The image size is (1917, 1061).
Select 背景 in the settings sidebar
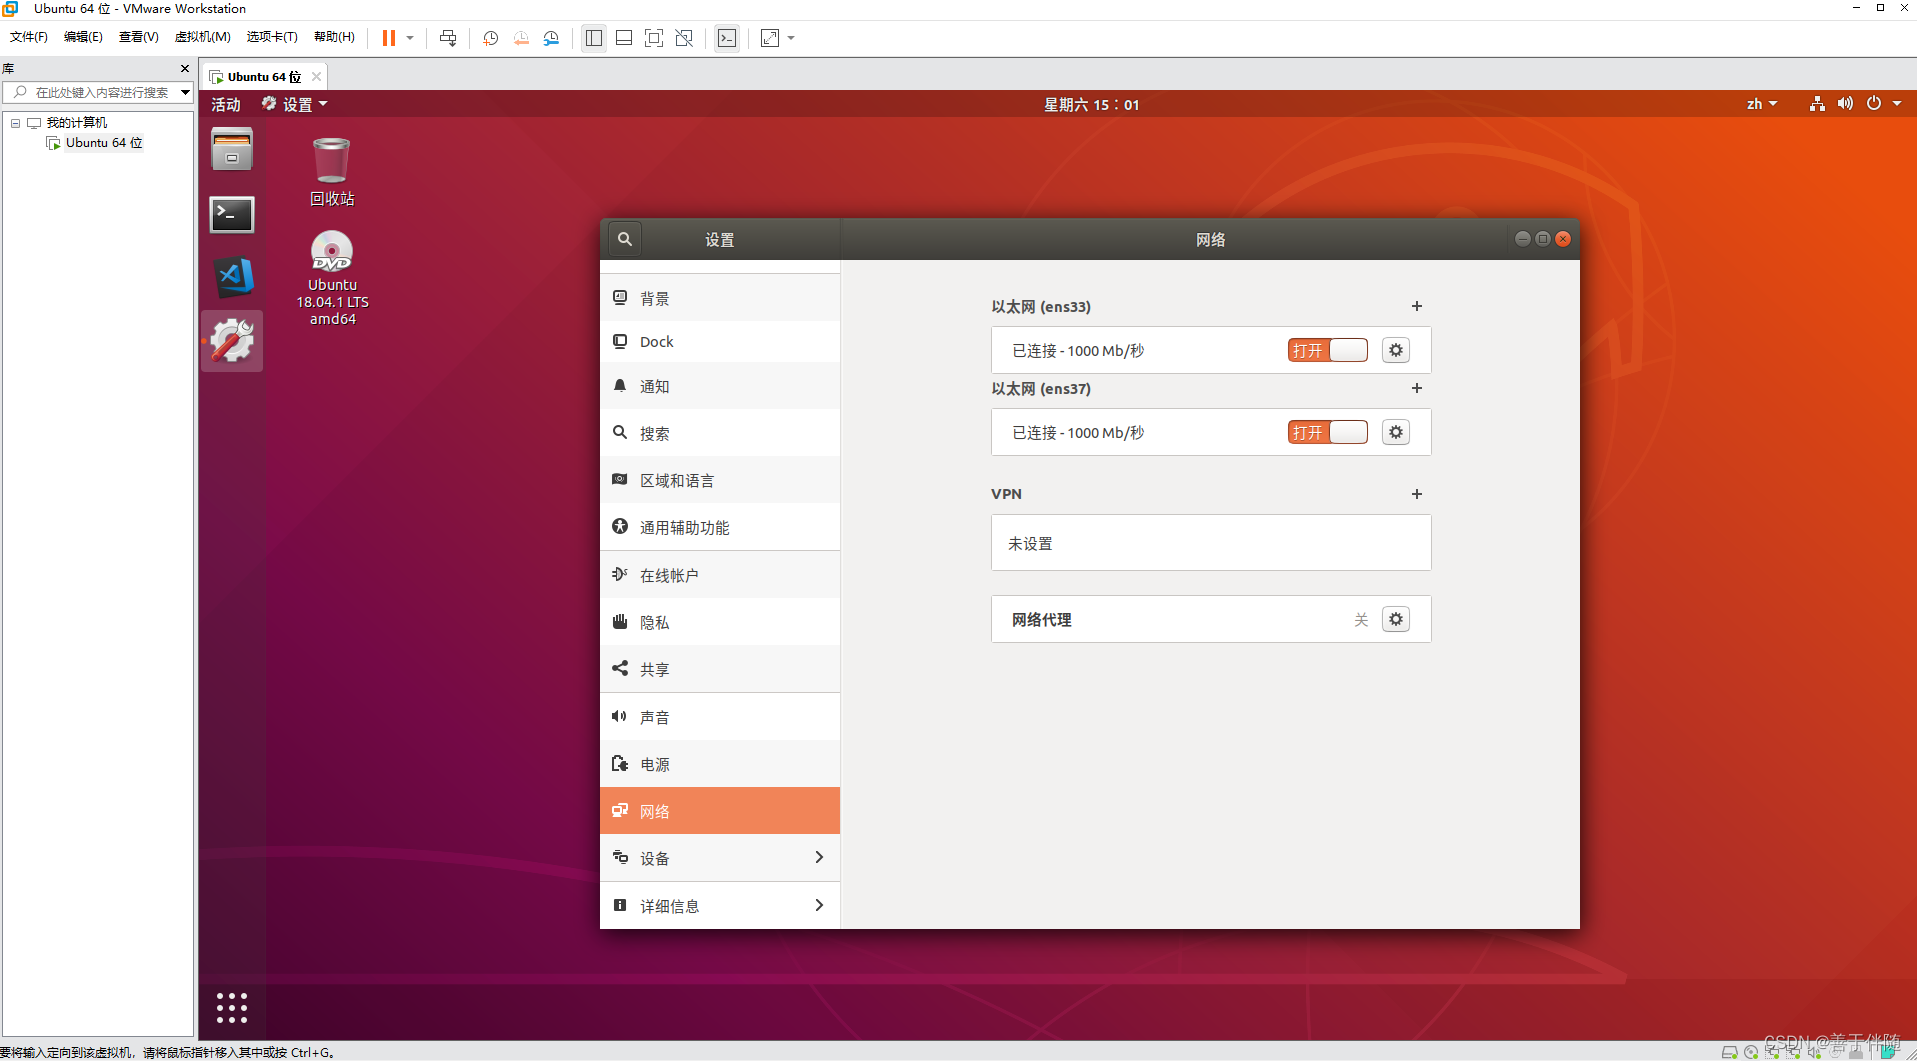tap(720, 298)
